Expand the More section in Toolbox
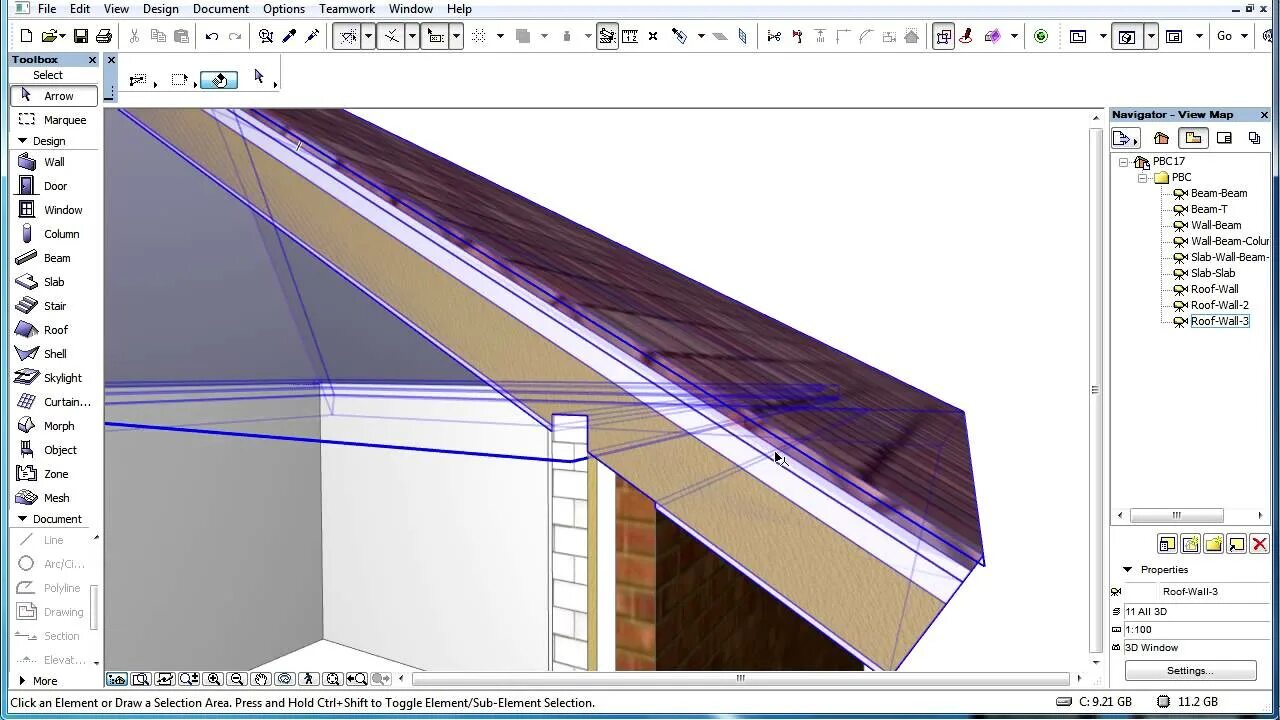The height and width of the screenshot is (720, 1280). (x=22, y=681)
